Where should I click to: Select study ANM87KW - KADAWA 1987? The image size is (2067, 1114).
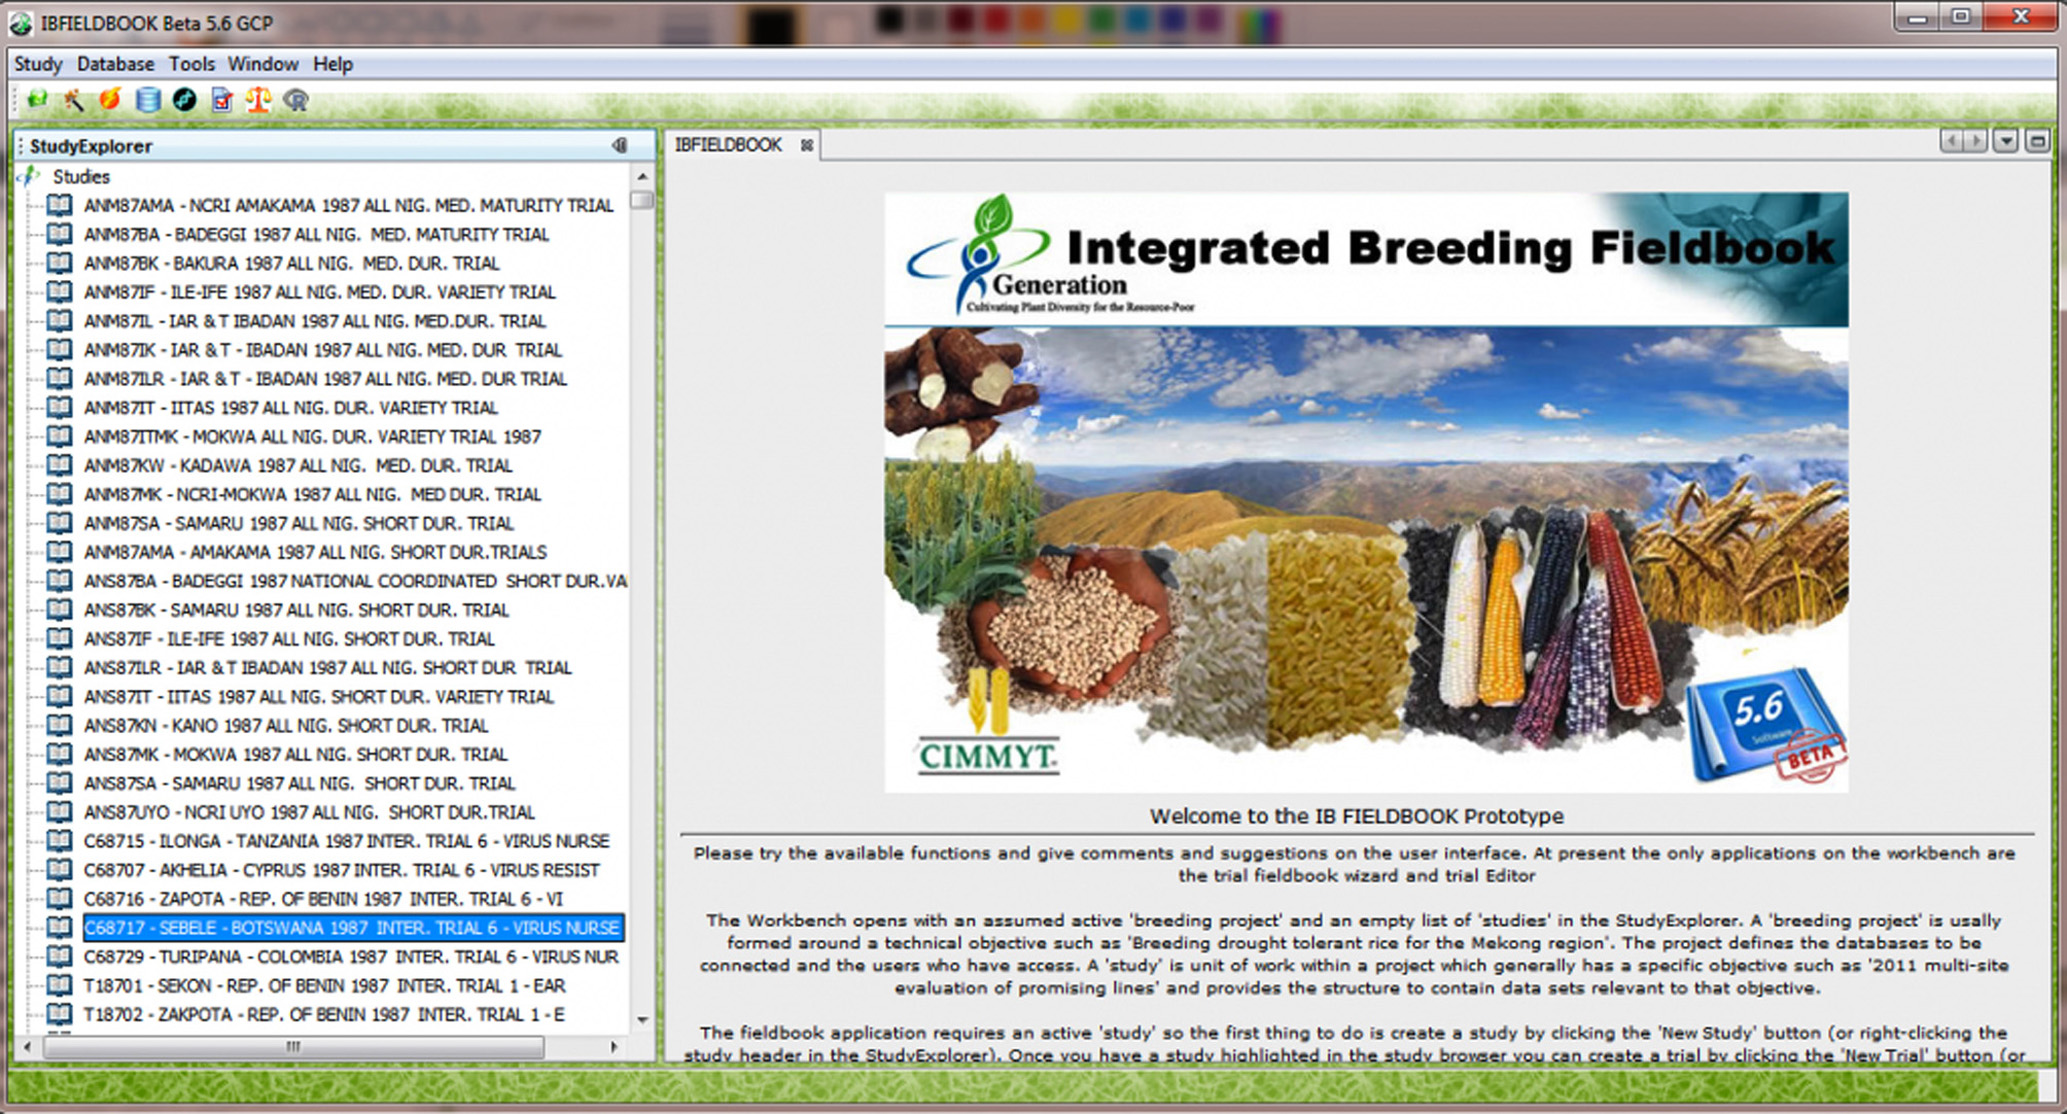tap(297, 465)
